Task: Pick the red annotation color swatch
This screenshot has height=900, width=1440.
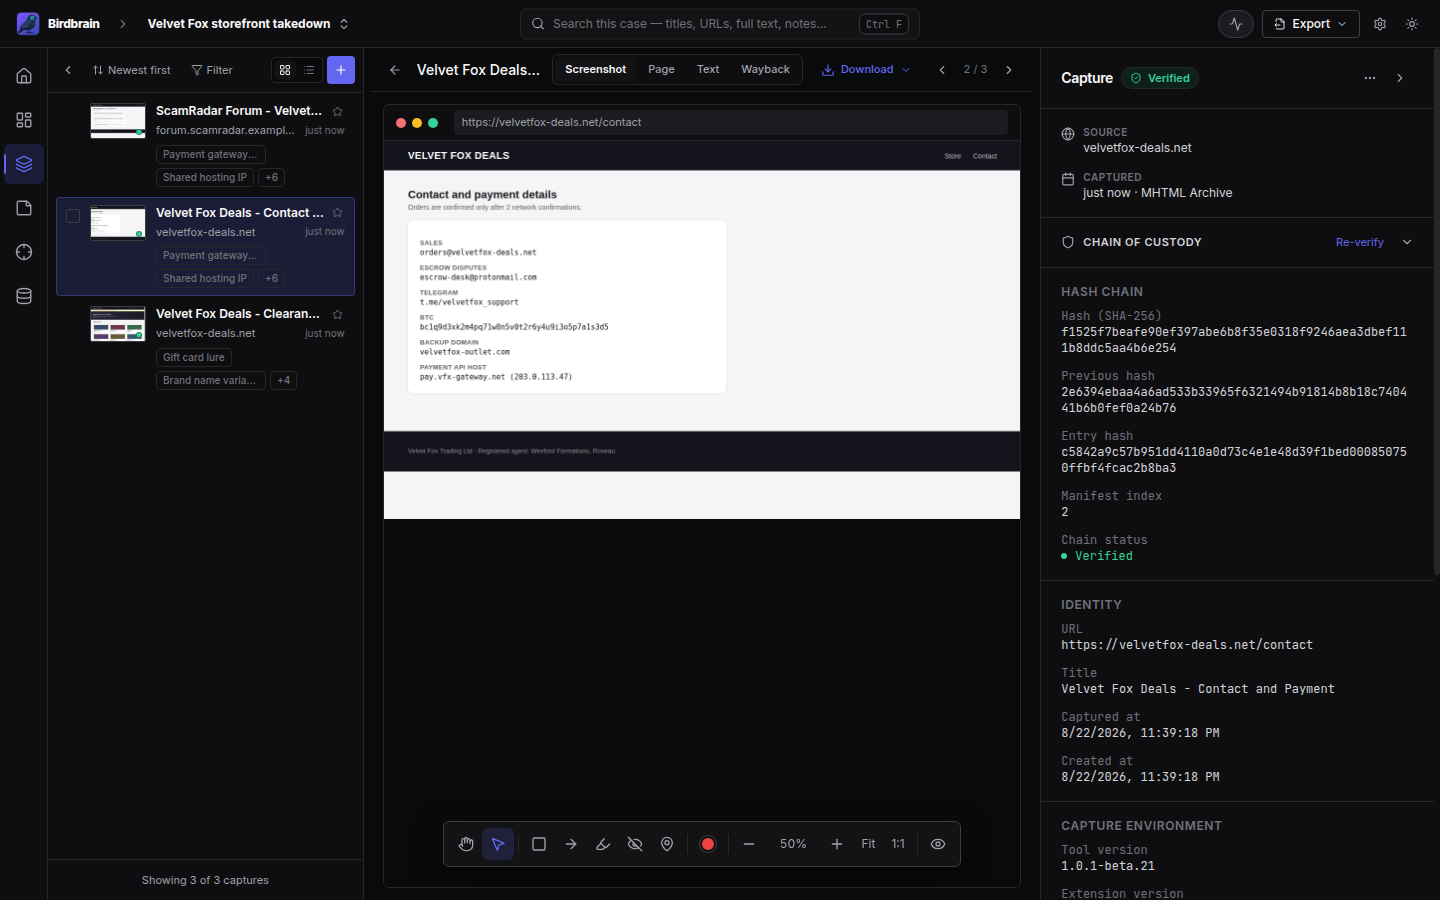Action: [x=708, y=844]
